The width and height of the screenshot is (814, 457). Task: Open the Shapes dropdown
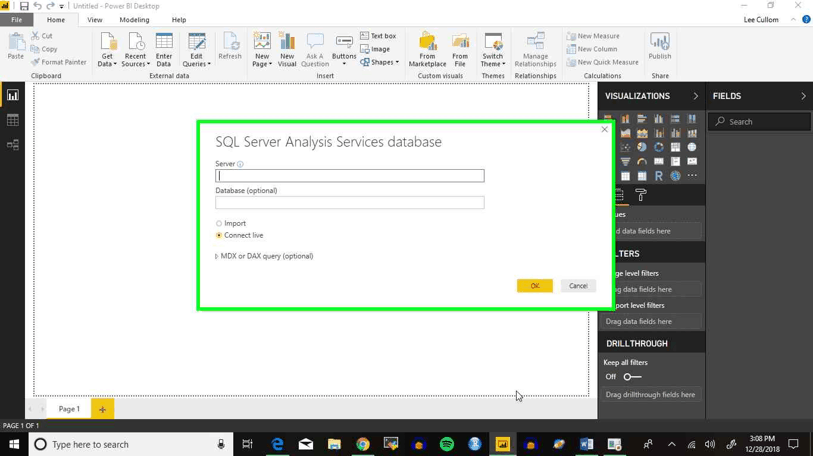pos(379,62)
